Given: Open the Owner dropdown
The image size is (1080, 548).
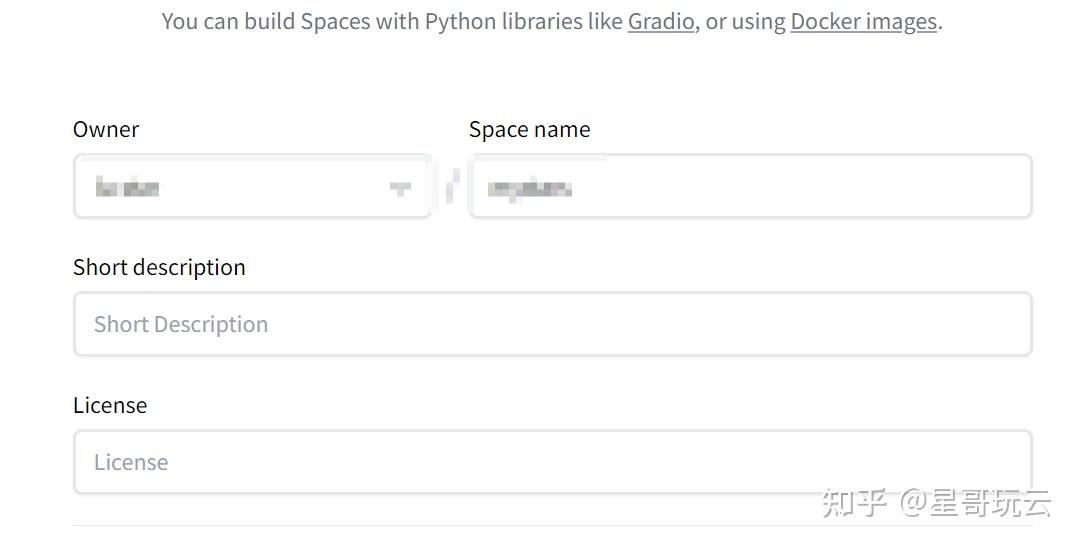Looking at the screenshot, I should [252, 187].
